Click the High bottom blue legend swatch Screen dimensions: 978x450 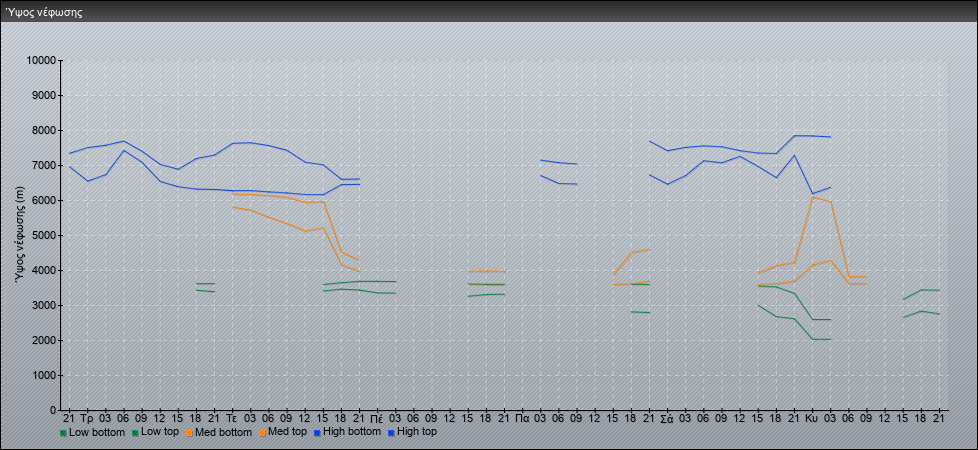[x=315, y=432]
